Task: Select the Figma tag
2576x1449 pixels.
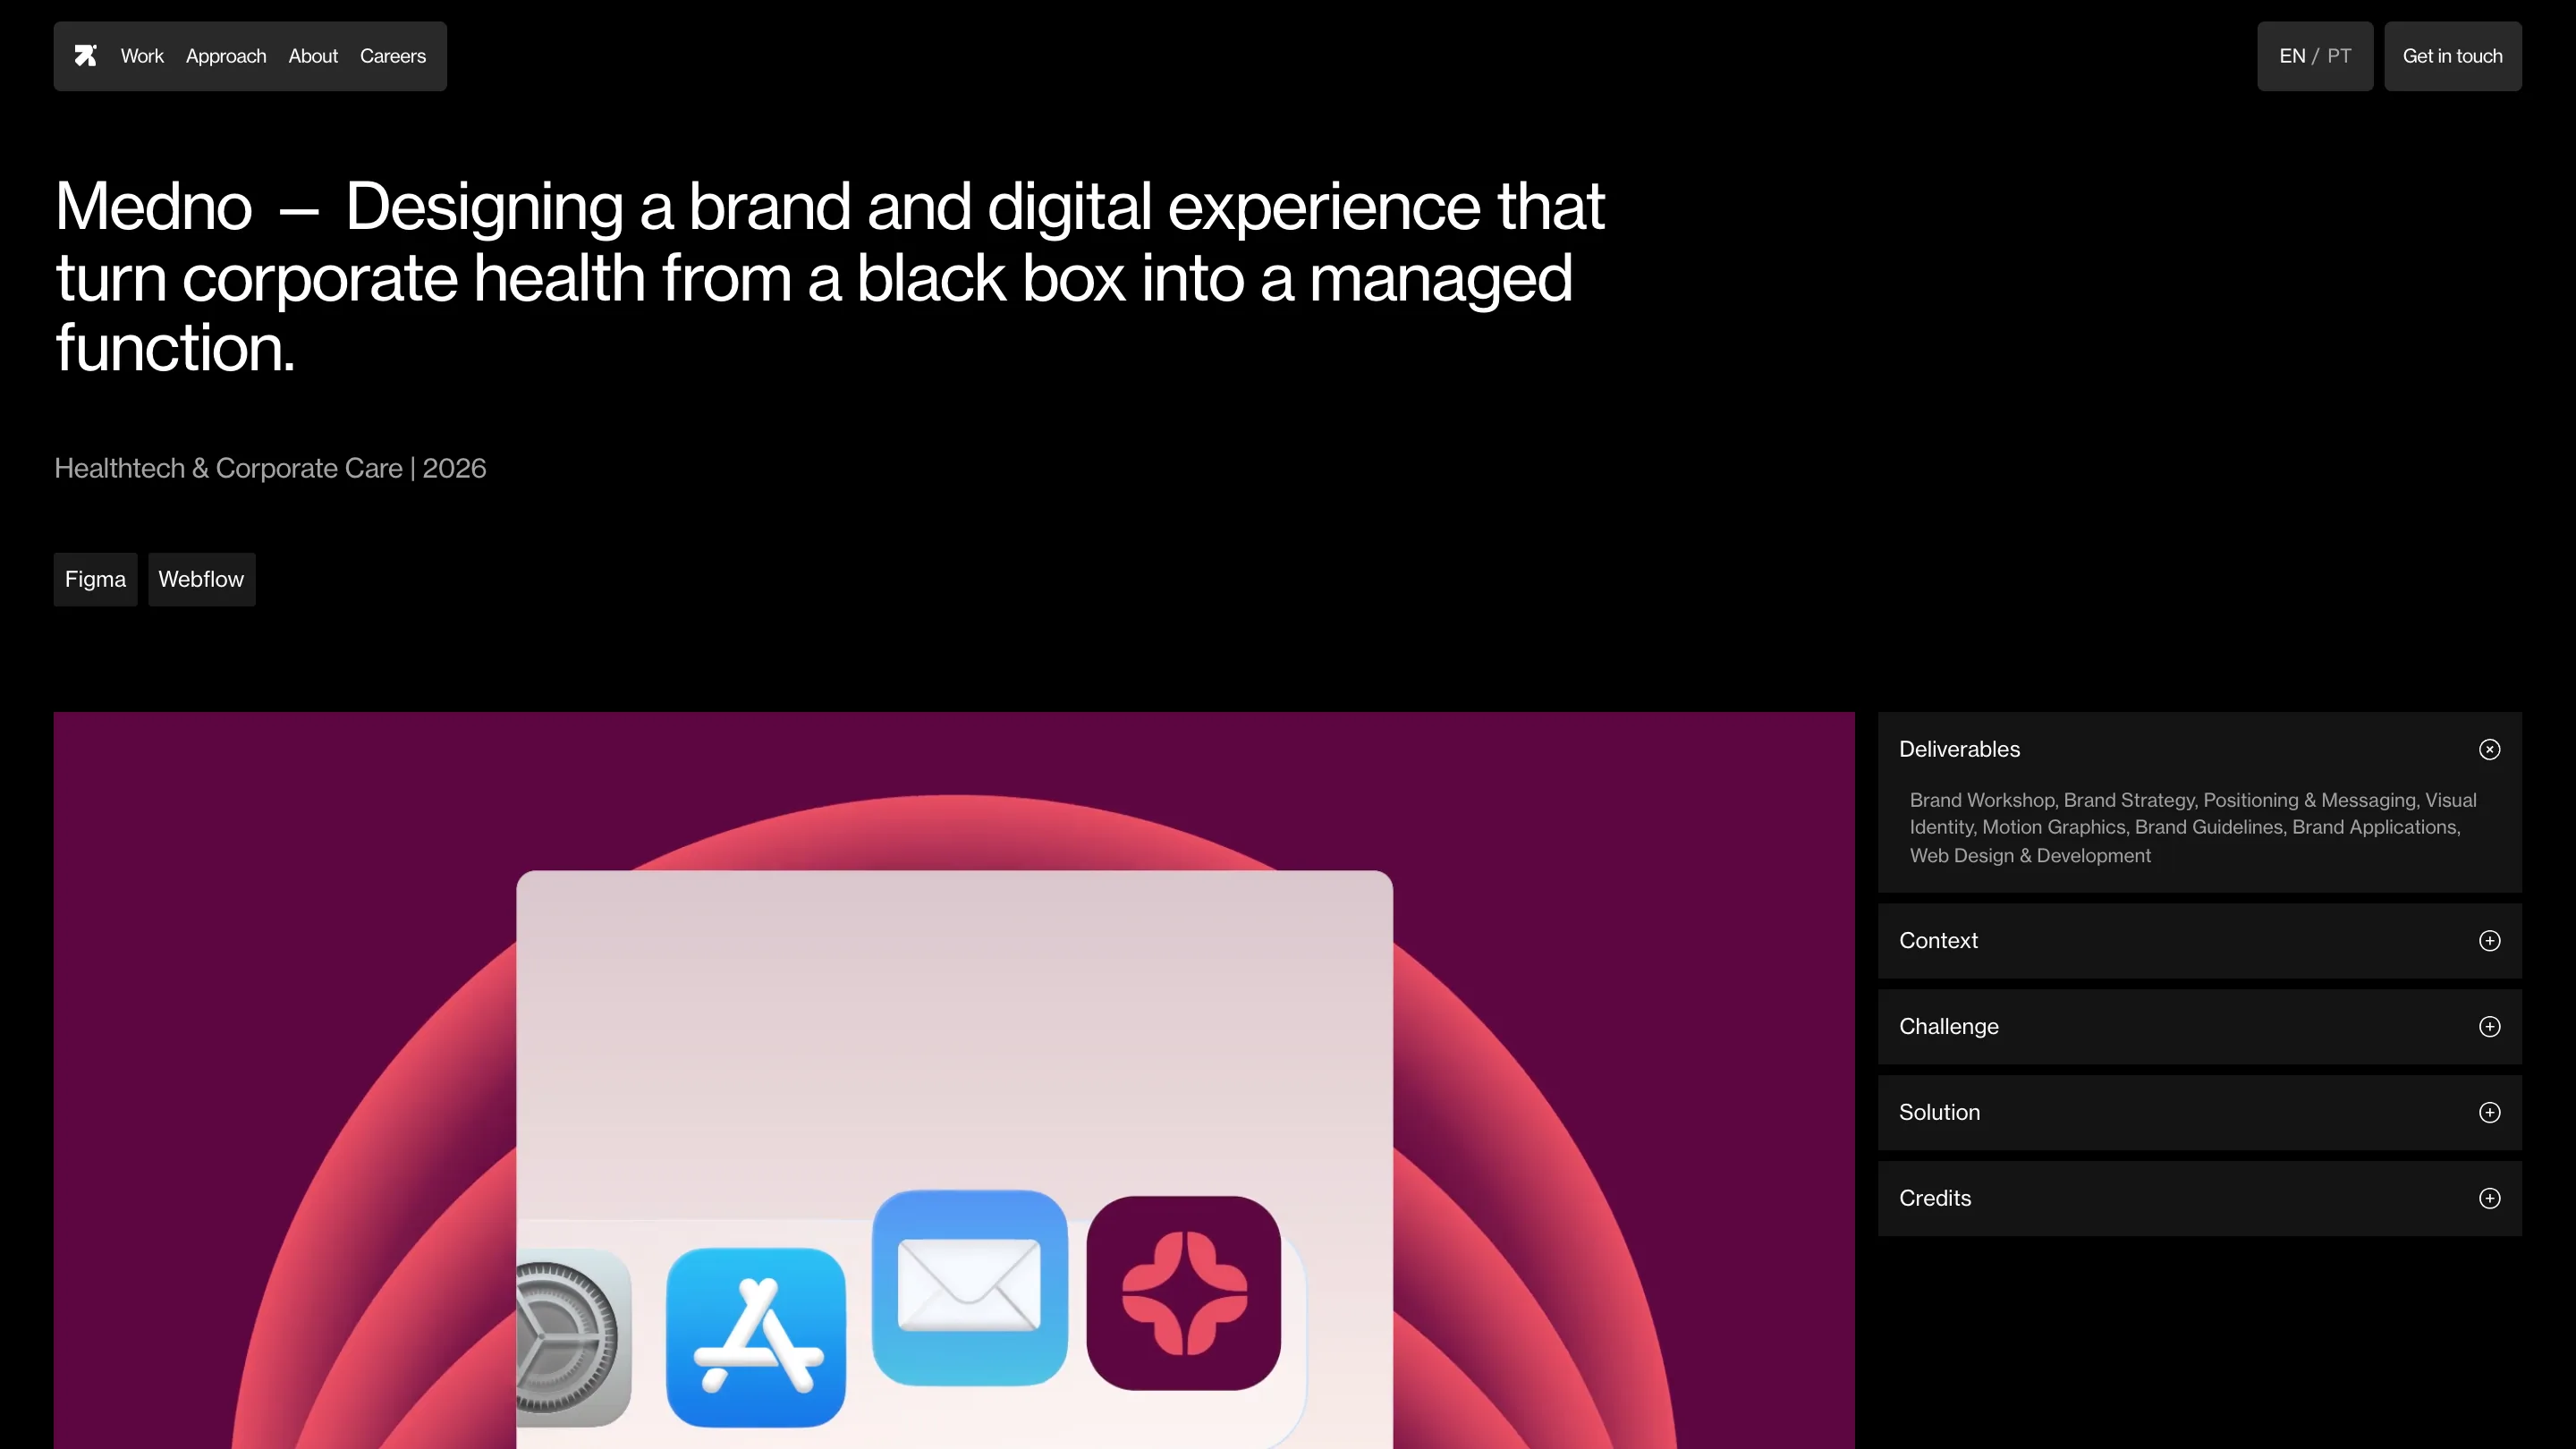Action: click(95, 579)
